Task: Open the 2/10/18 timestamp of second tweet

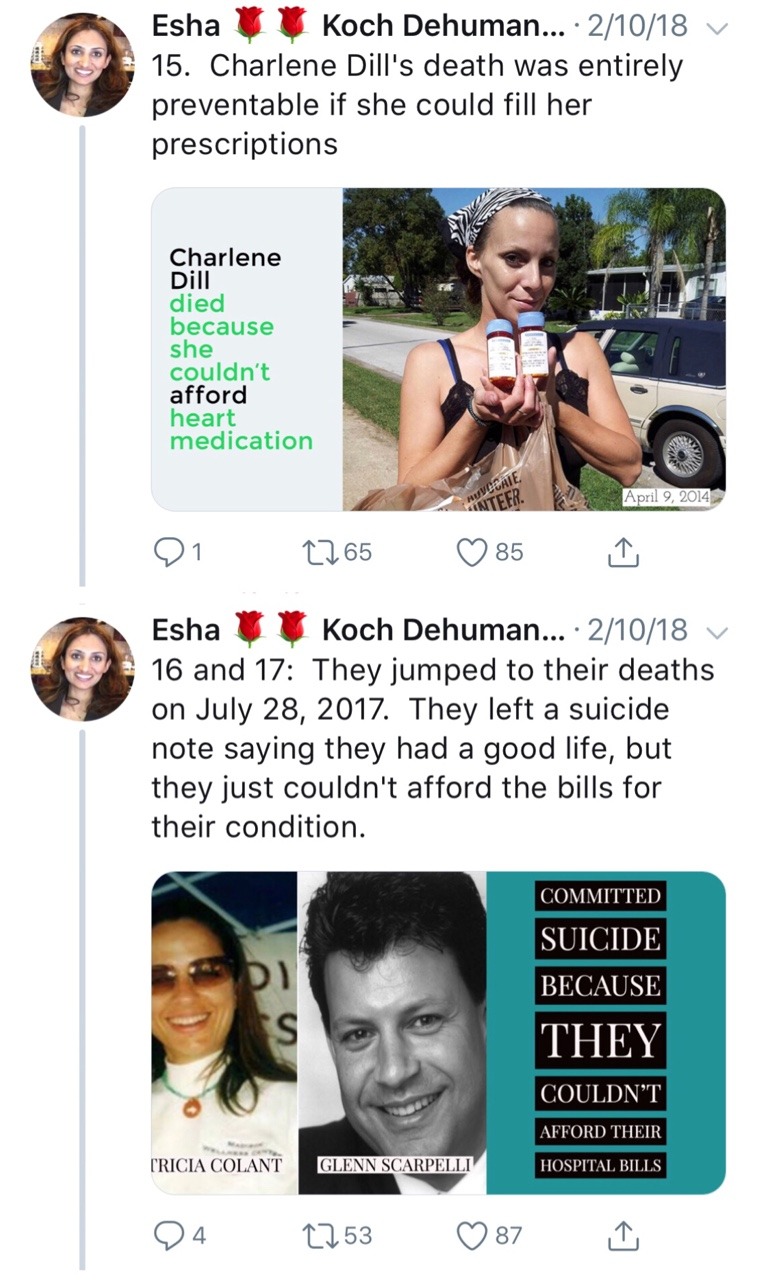Action: (639, 630)
